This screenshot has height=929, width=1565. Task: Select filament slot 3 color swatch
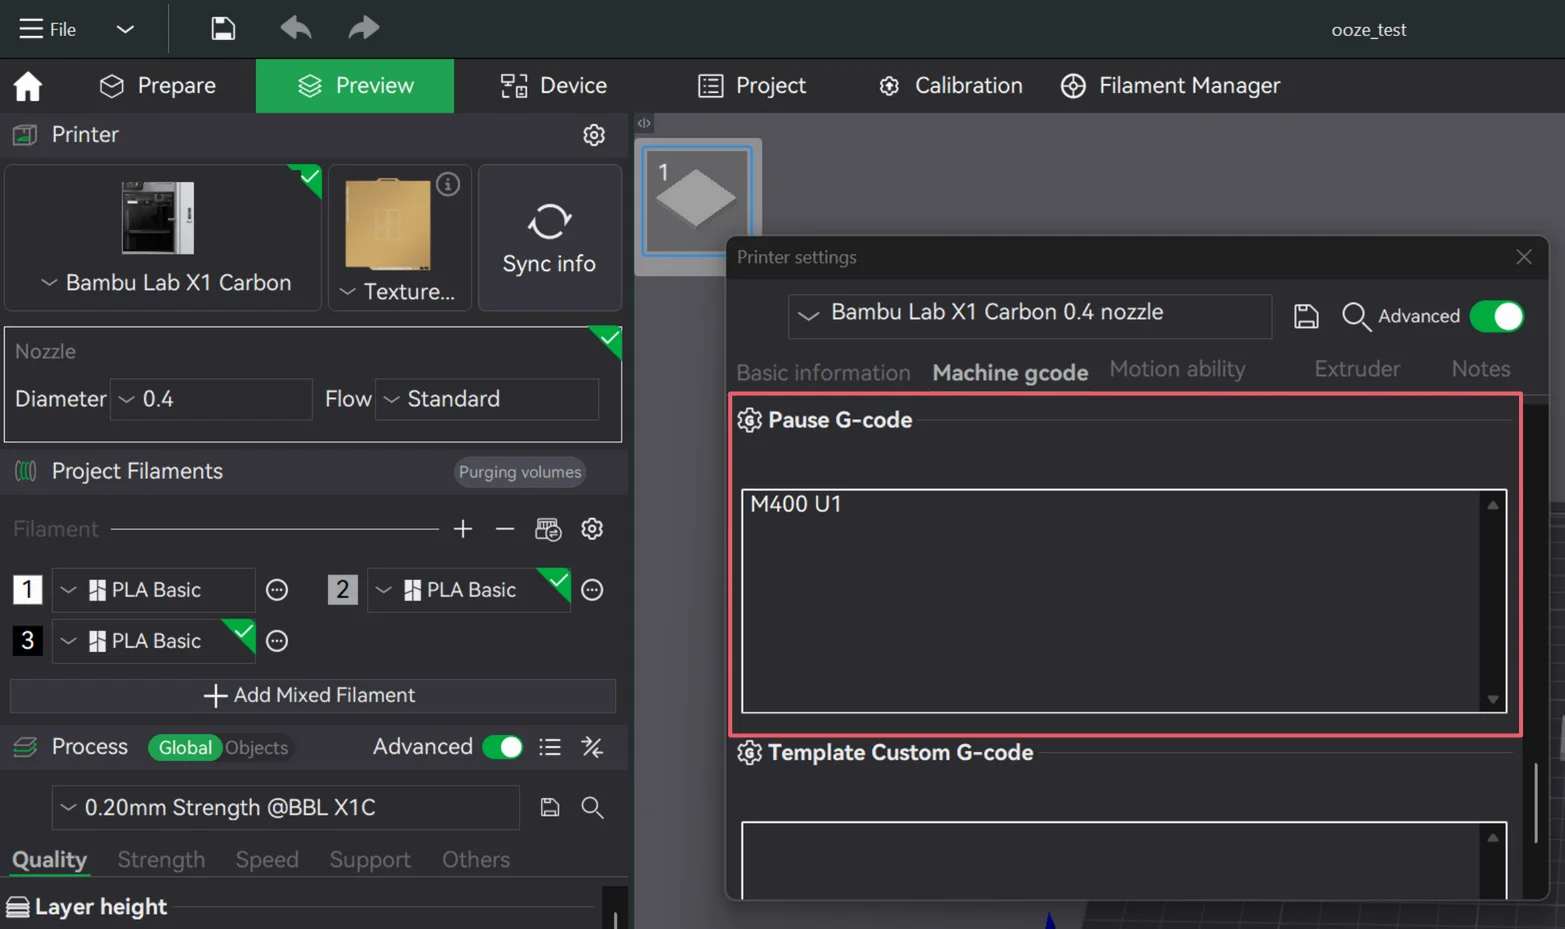click(27, 641)
